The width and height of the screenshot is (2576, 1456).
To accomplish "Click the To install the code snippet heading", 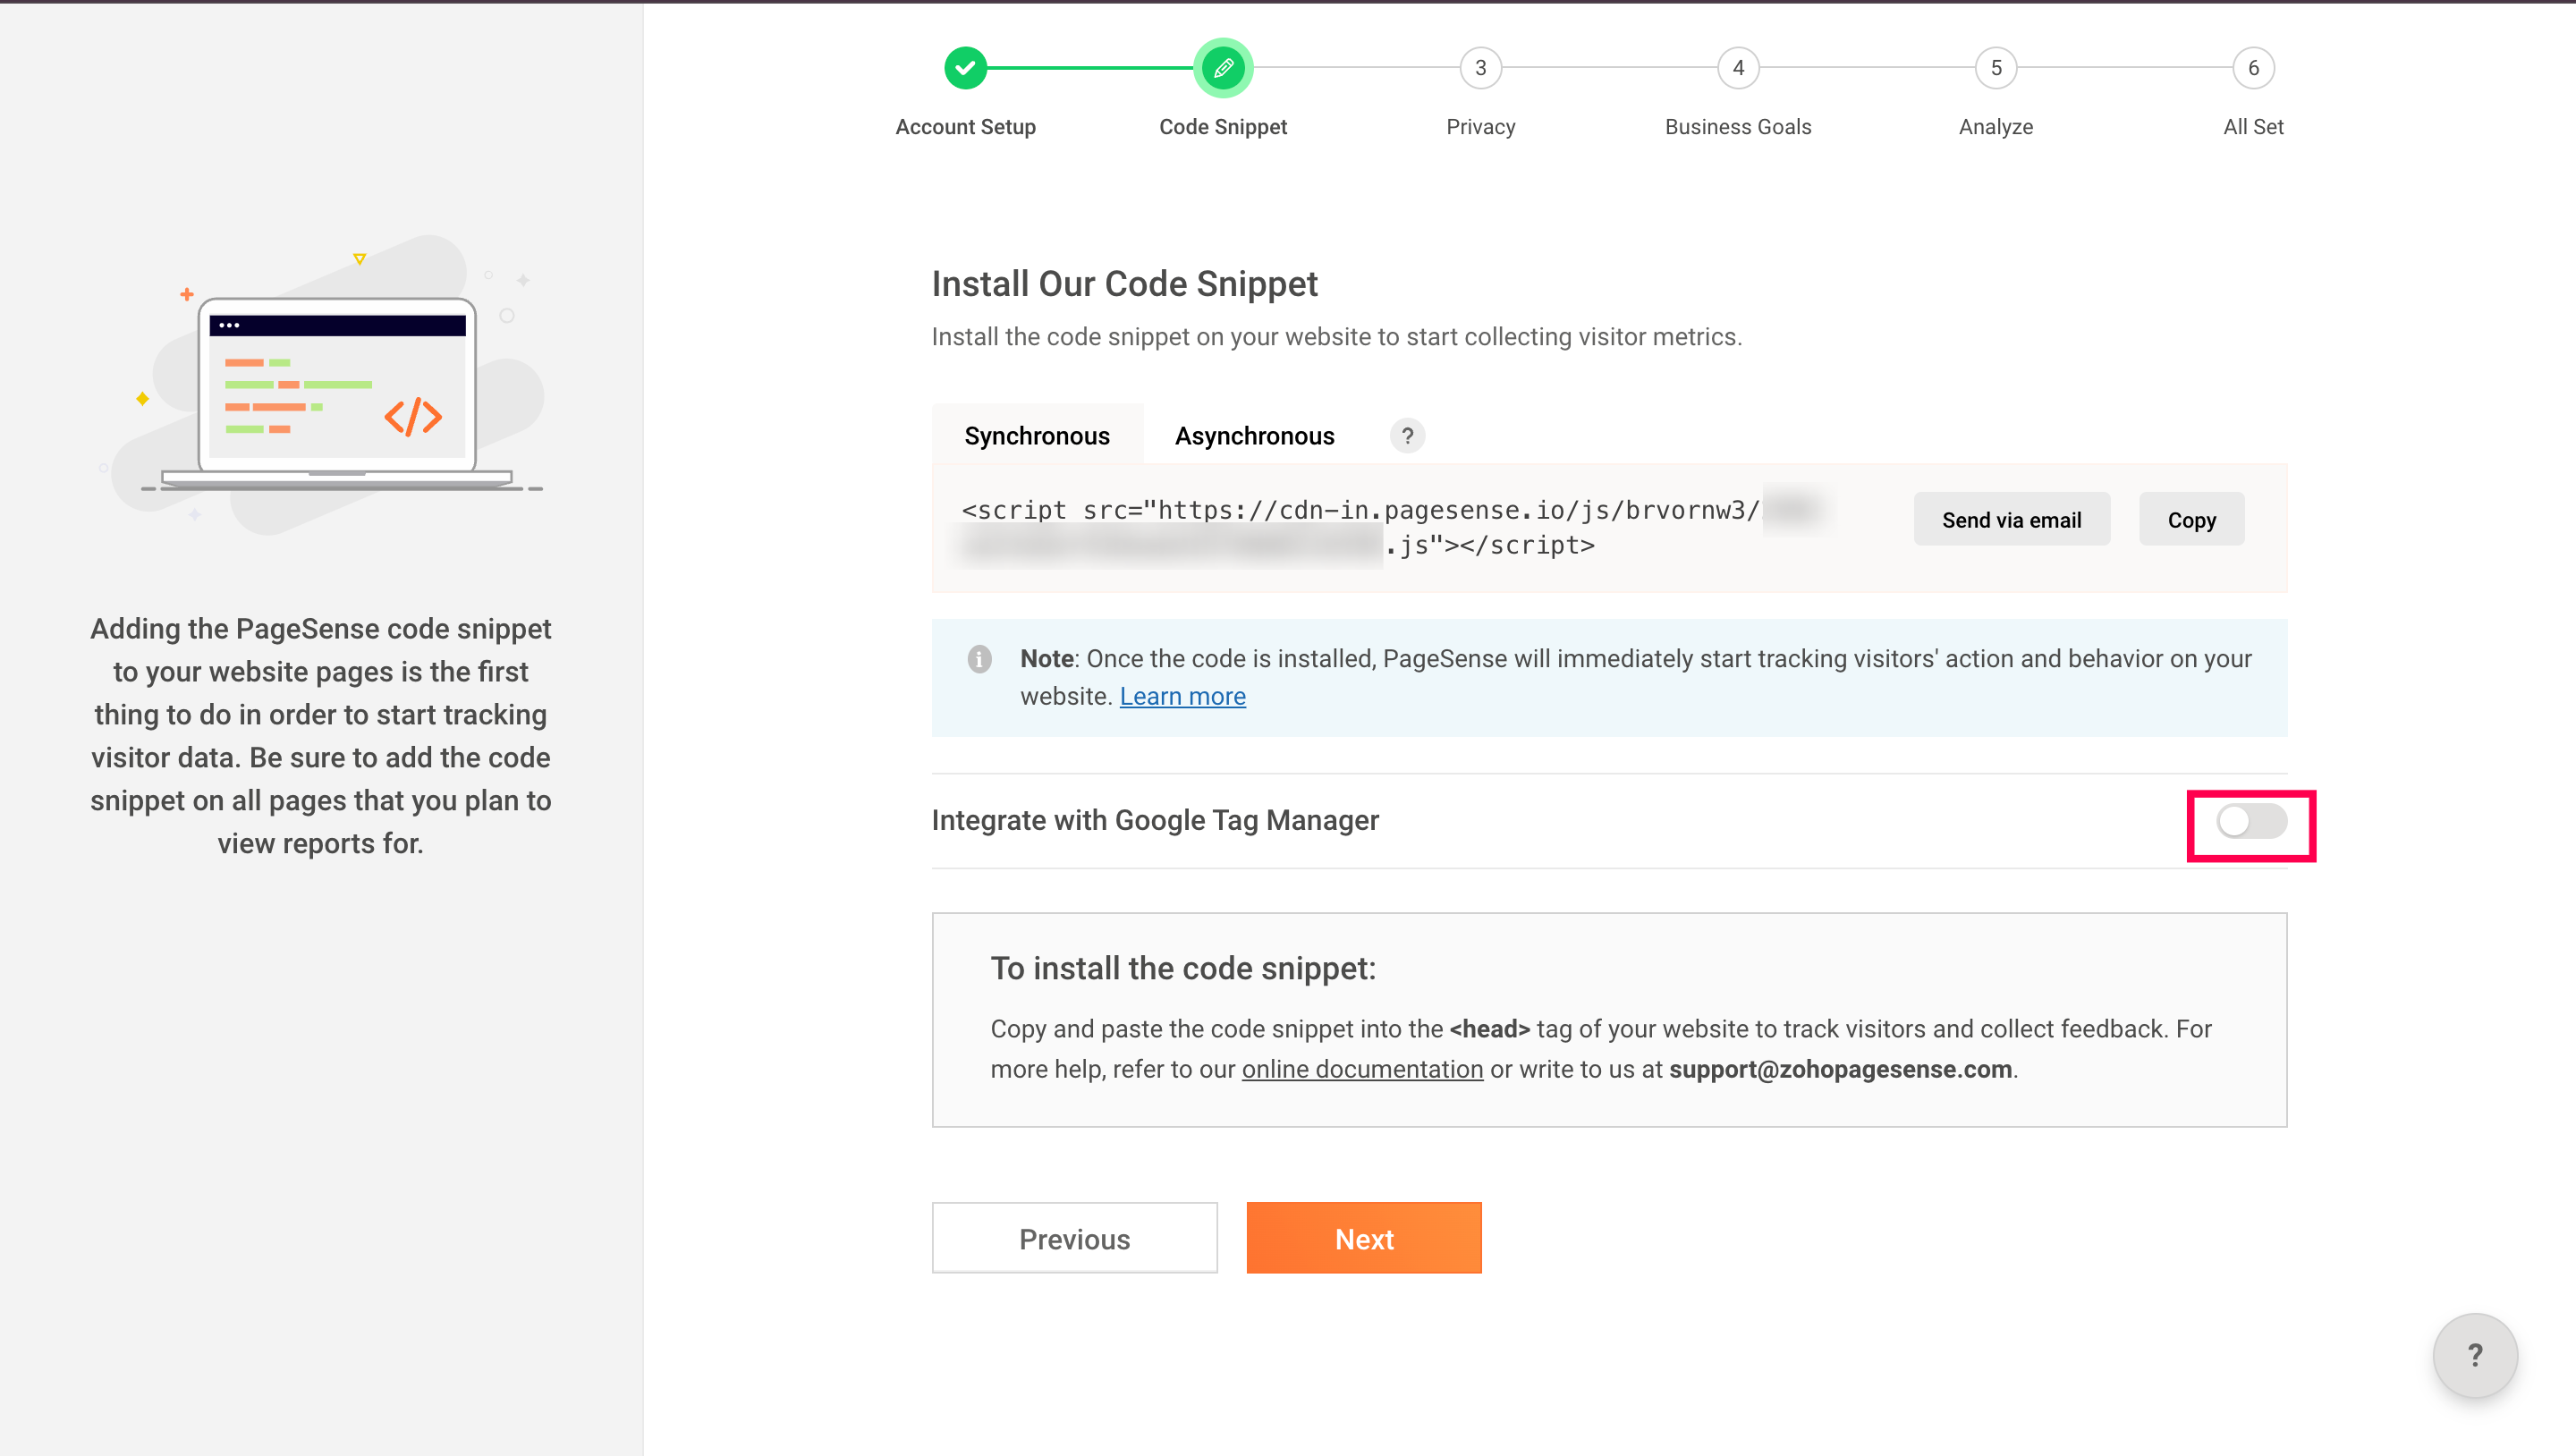I will tap(1183, 968).
